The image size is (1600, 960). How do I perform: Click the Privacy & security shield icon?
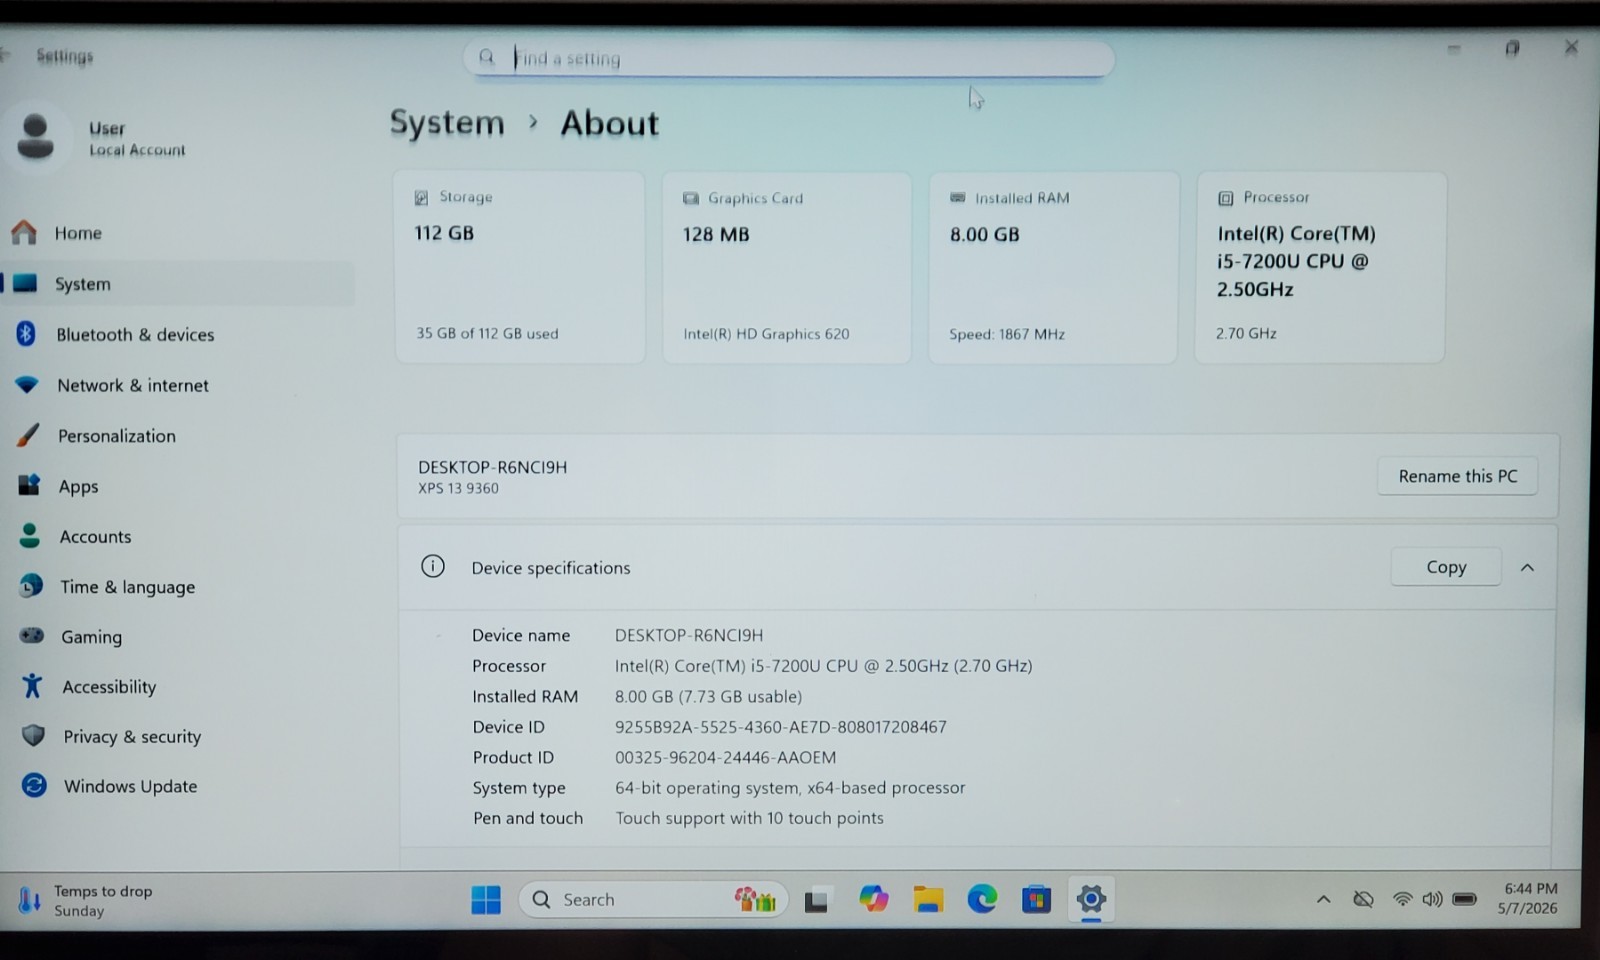33,736
